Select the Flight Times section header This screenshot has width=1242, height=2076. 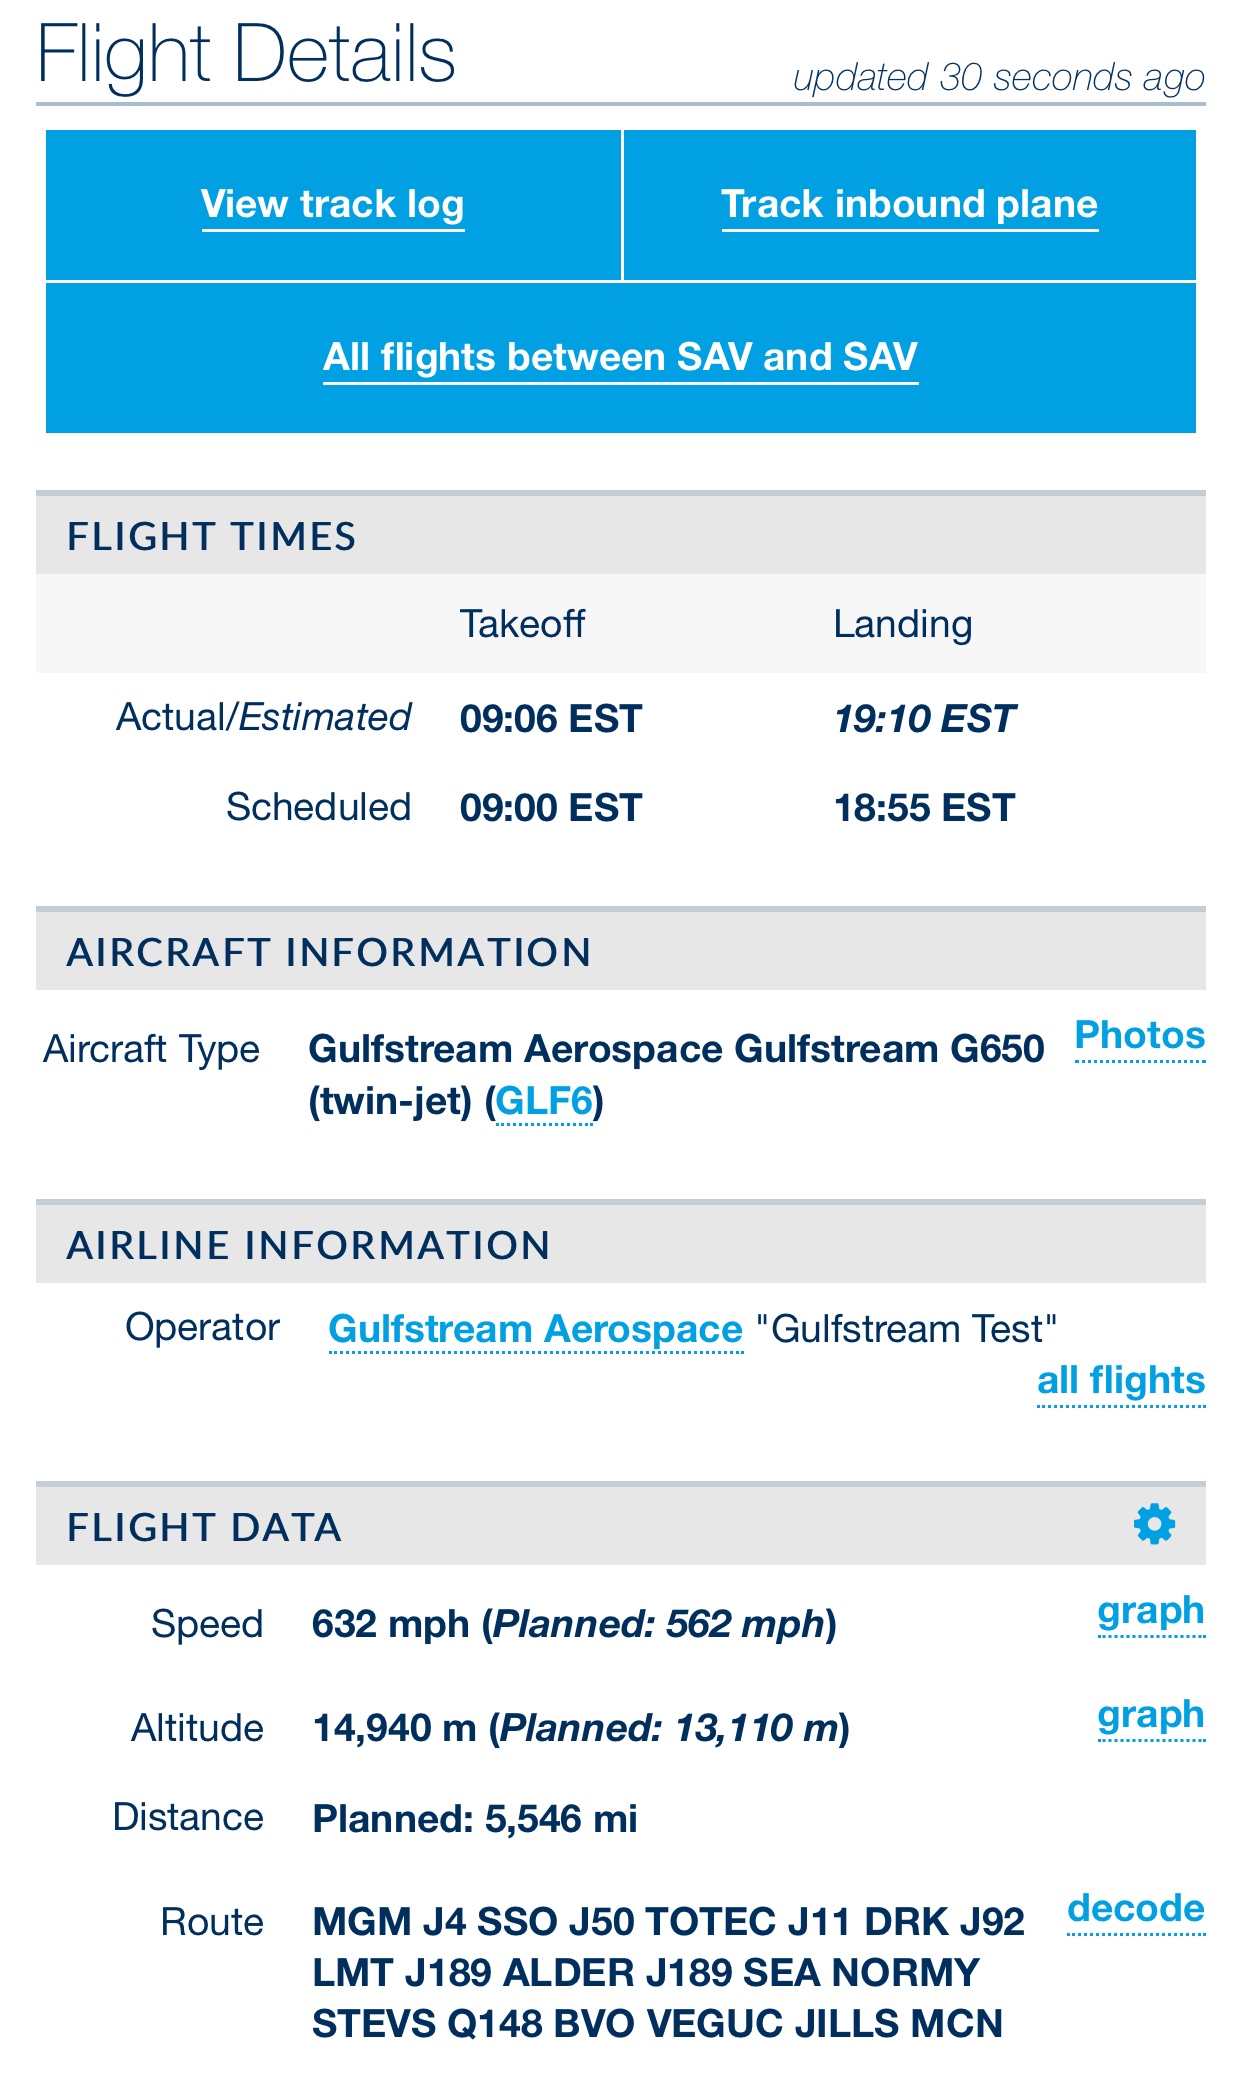621,535
